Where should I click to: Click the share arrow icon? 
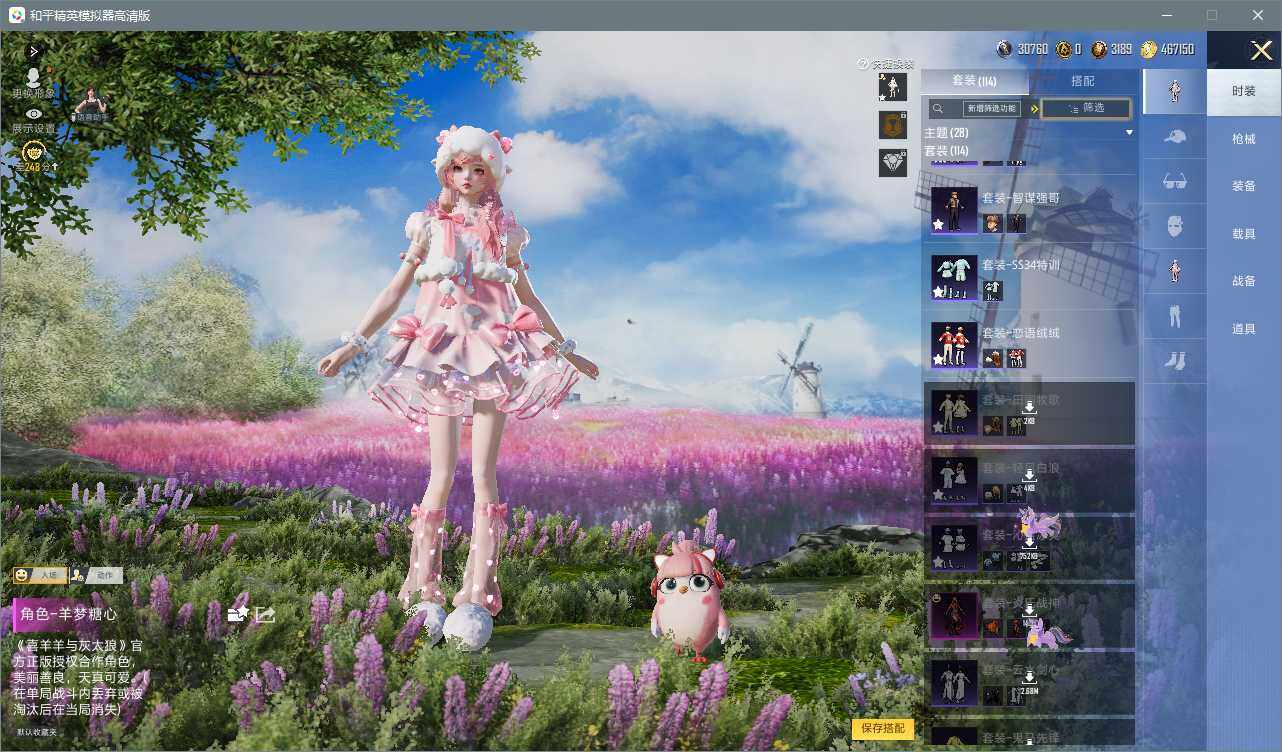tap(265, 613)
